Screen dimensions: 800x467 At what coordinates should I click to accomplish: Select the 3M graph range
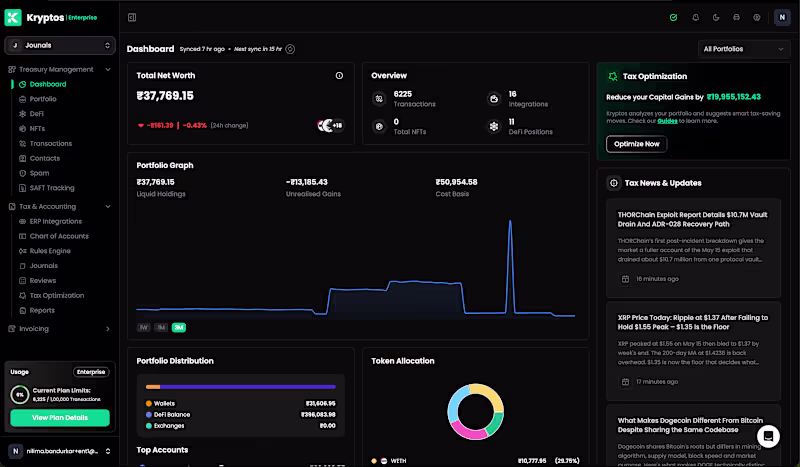point(179,328)
